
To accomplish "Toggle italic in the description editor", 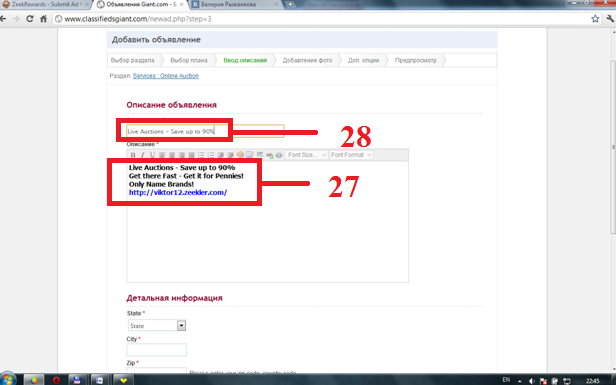I will pos(143,155).
